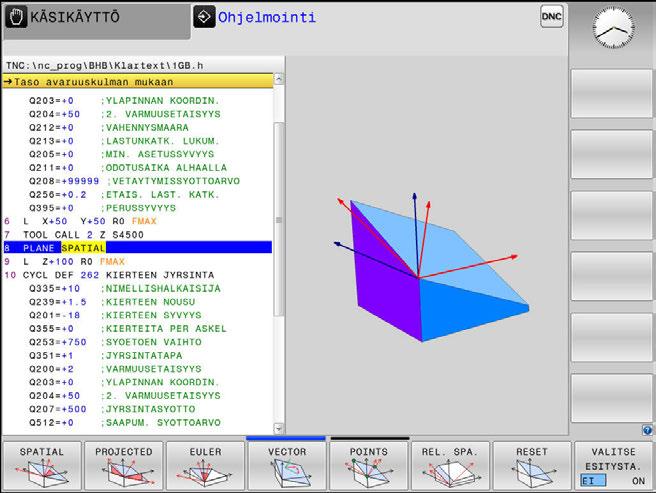Click the highlighted SPATIAL keyword in line 8
The width and height of the screenshot is (656, 493).
pyautogui.click(x=83, y=248)
